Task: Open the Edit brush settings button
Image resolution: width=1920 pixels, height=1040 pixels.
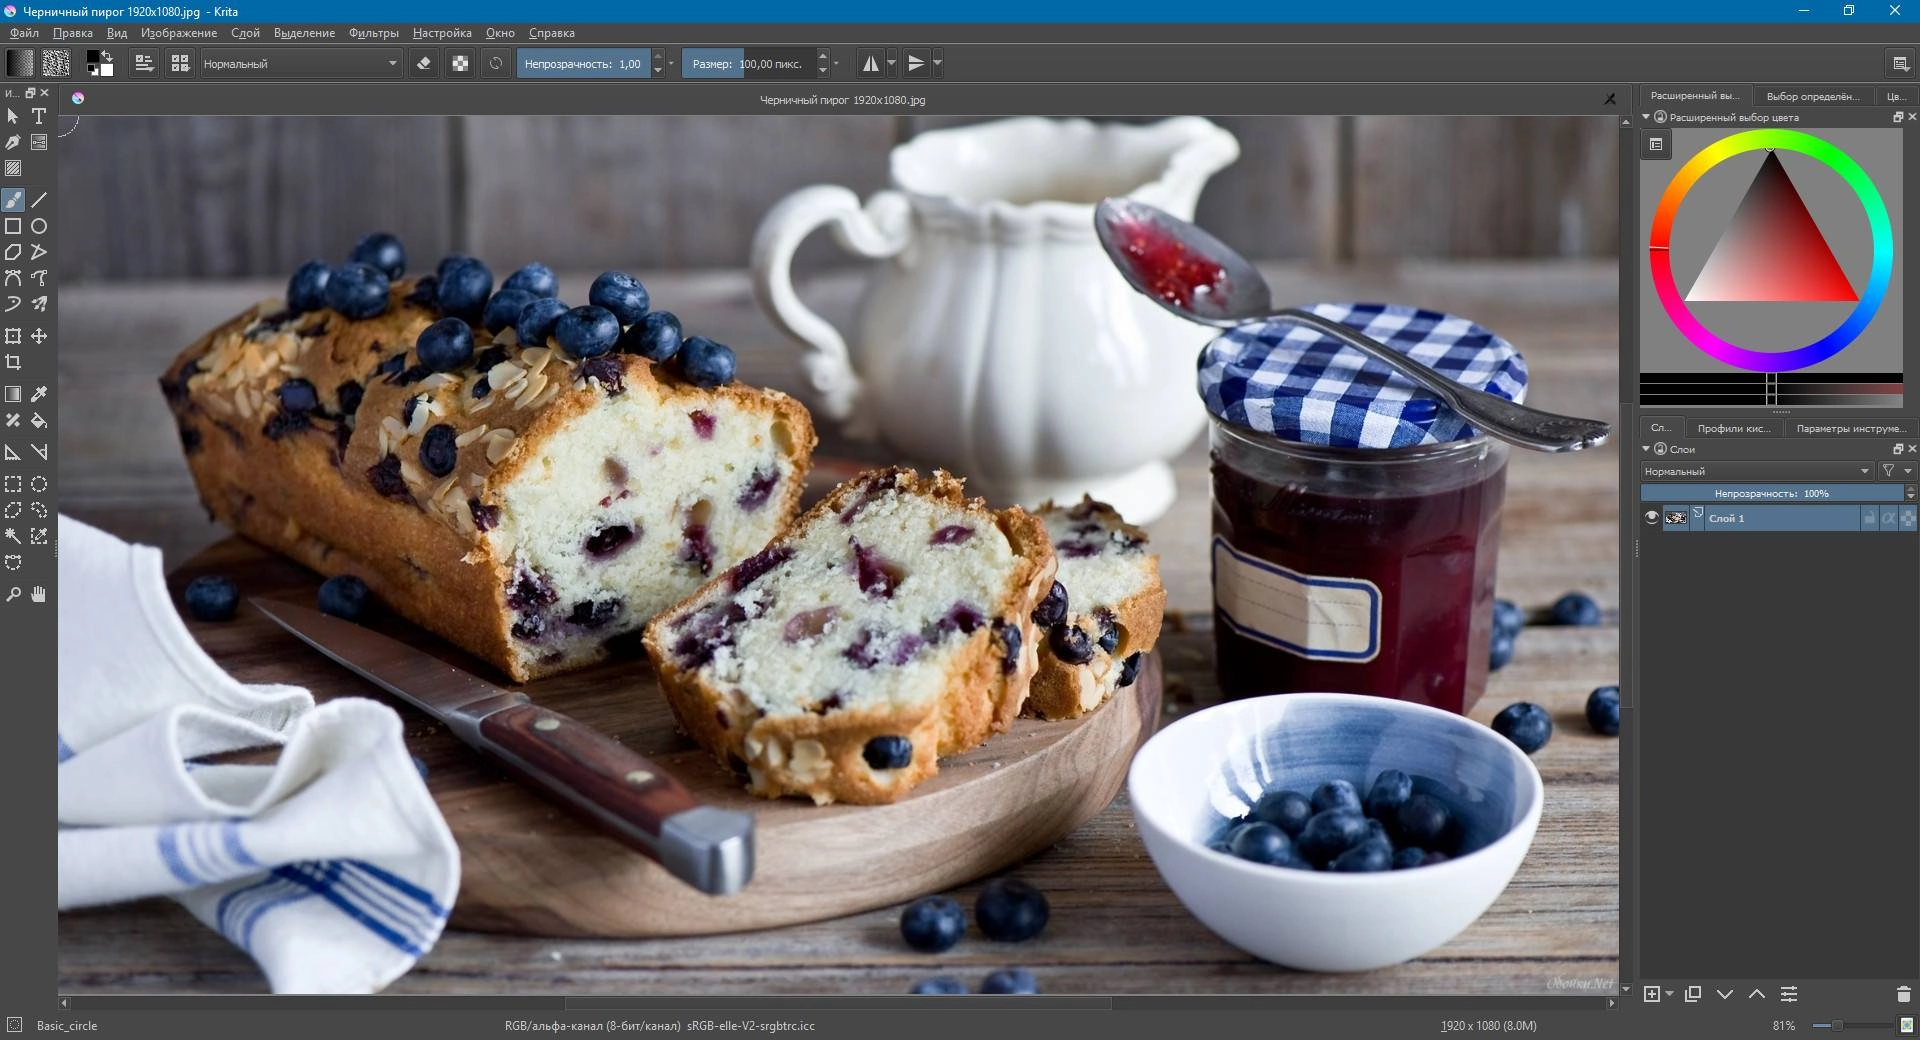Action: point(144,63)
